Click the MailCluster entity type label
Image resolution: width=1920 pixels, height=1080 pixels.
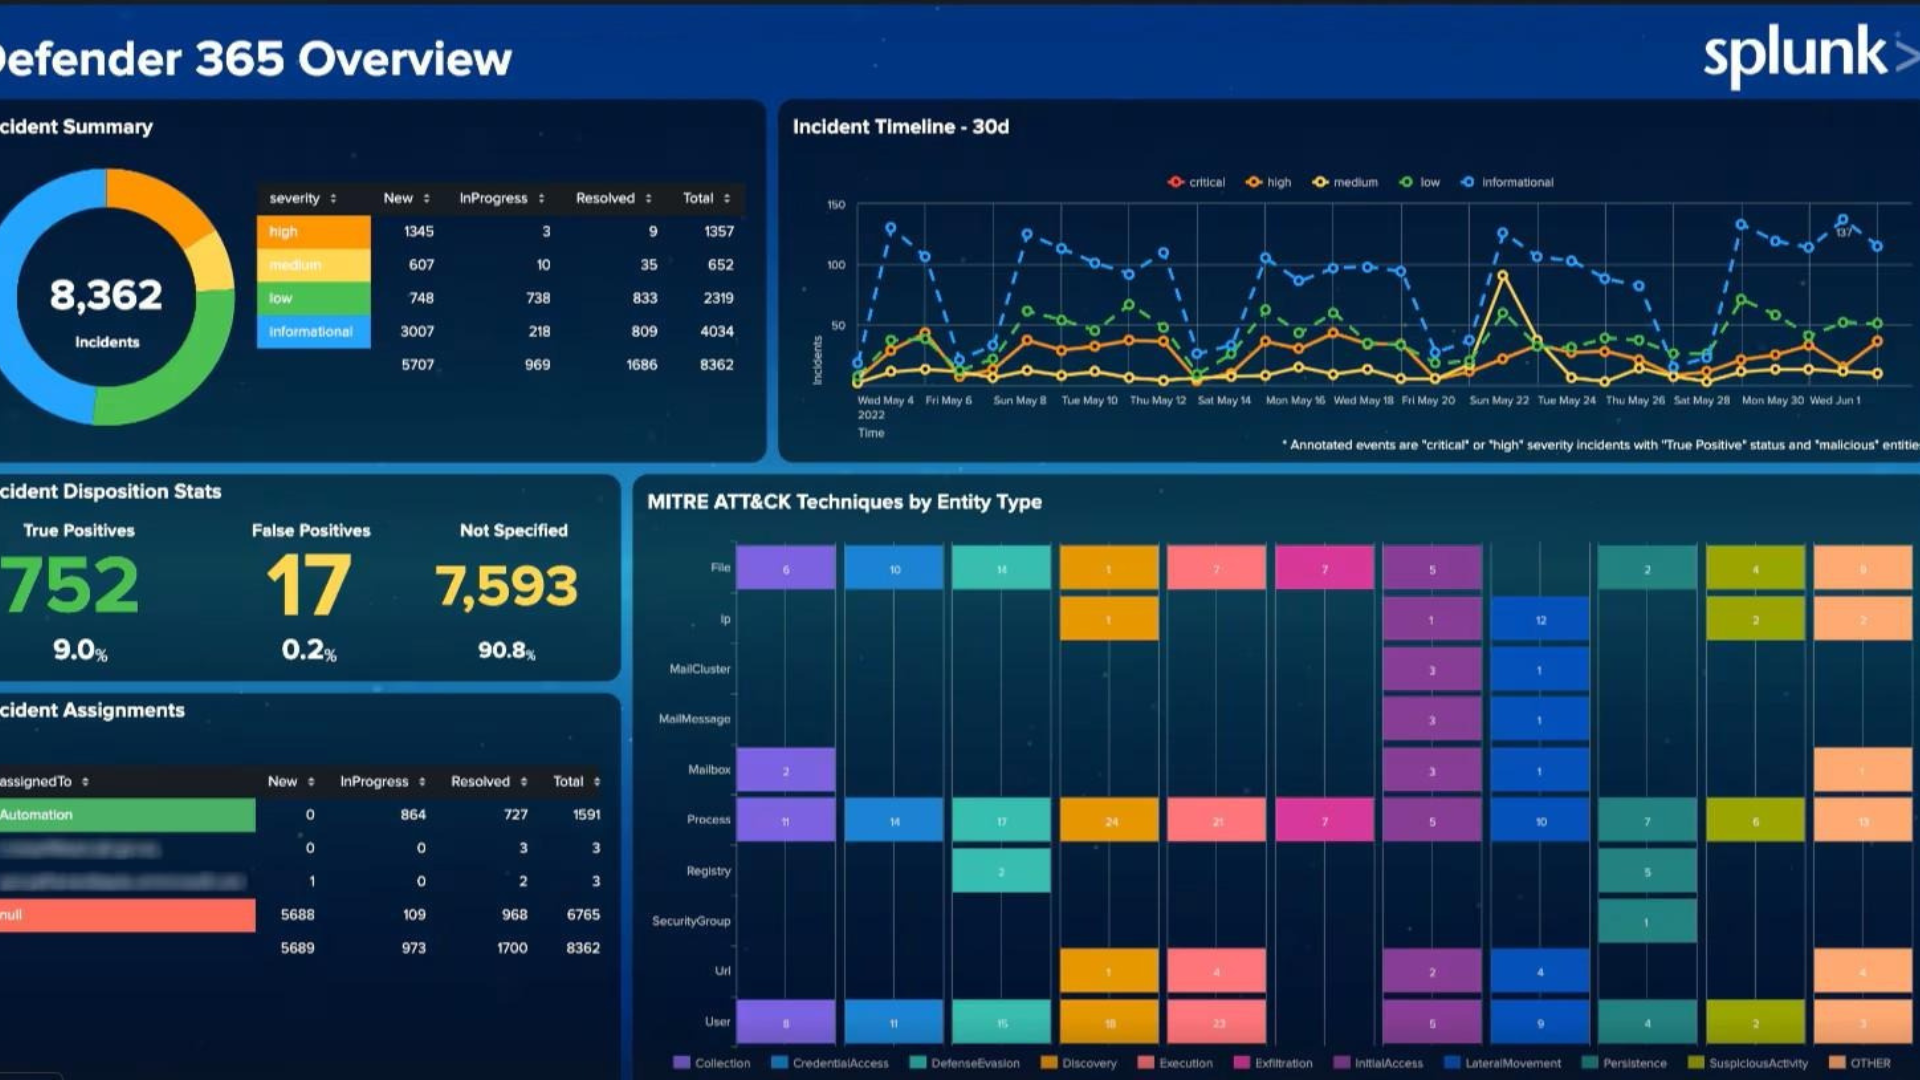pyautogui.click(x=700, y=669)
